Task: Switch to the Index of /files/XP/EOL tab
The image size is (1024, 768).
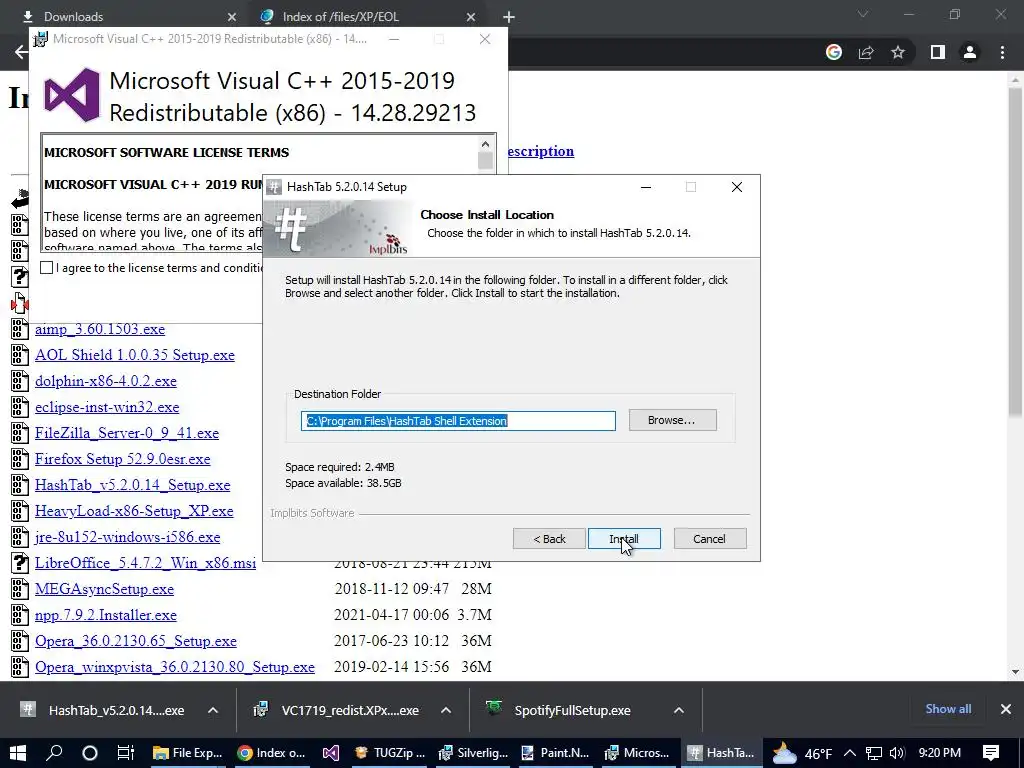Action: pos(340,16)
